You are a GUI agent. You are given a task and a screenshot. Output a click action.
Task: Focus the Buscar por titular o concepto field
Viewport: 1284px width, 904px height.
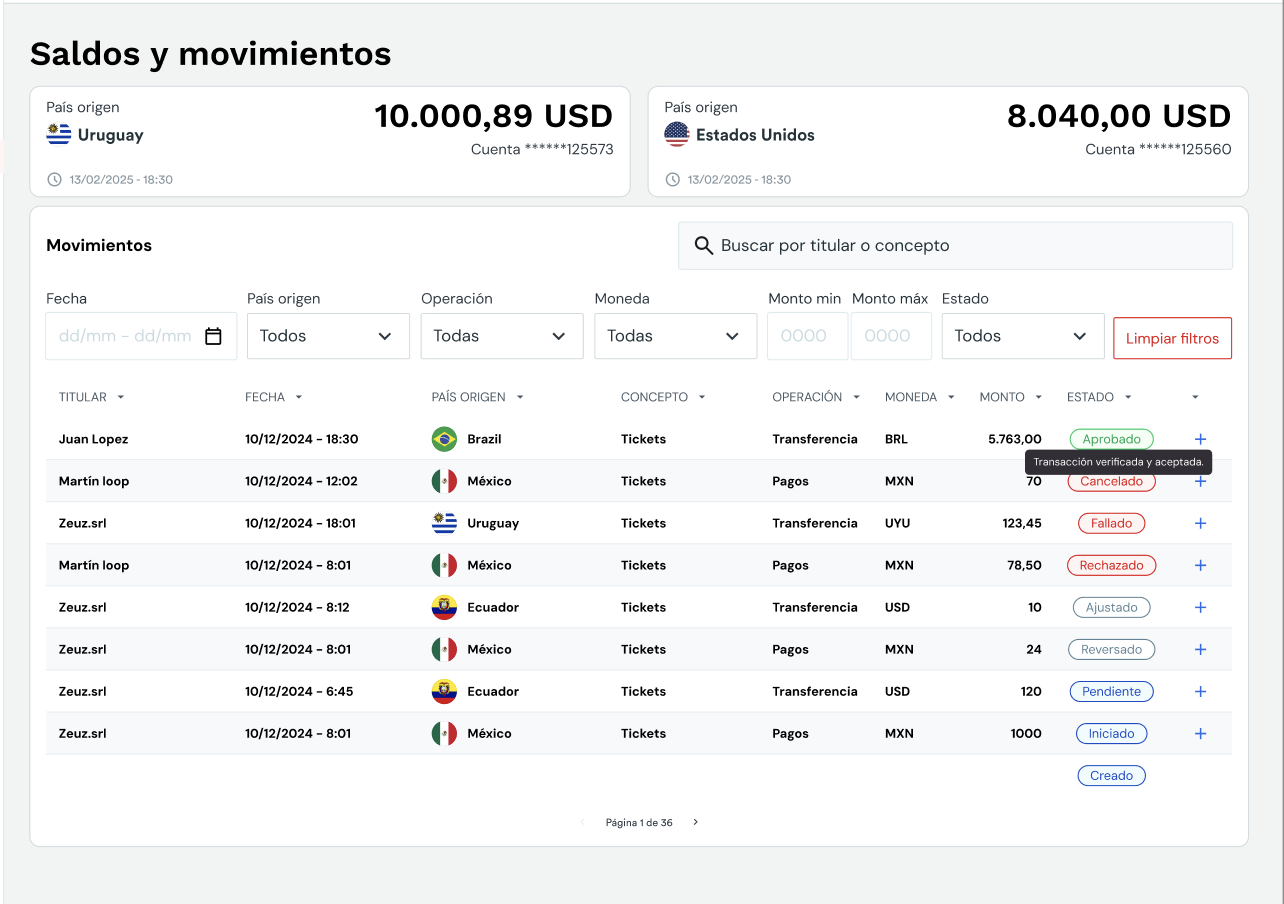[955, 246]
